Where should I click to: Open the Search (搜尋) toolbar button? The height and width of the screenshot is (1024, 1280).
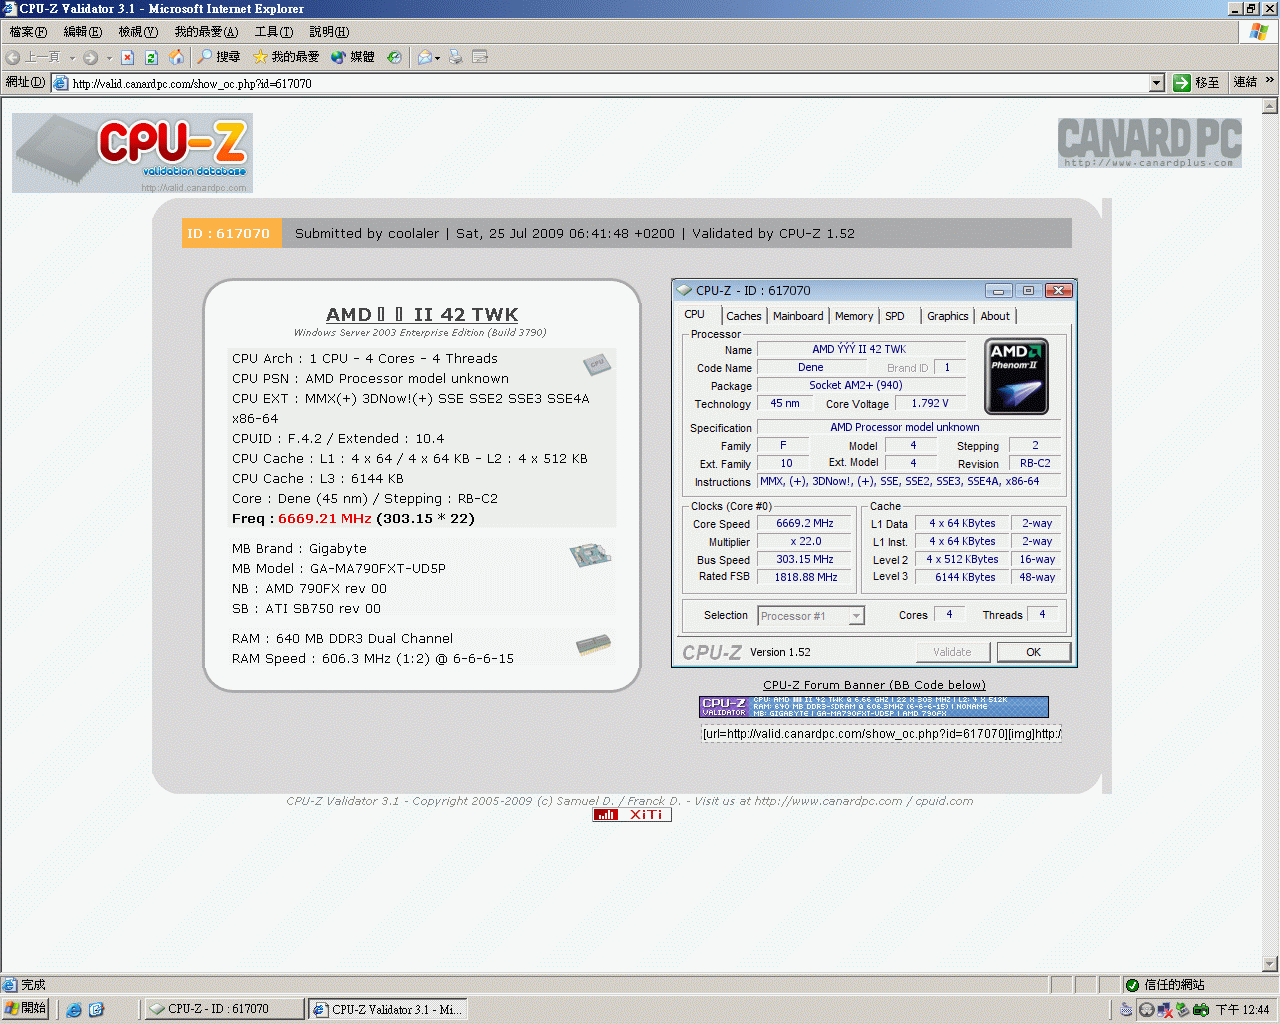pos(219,57)
